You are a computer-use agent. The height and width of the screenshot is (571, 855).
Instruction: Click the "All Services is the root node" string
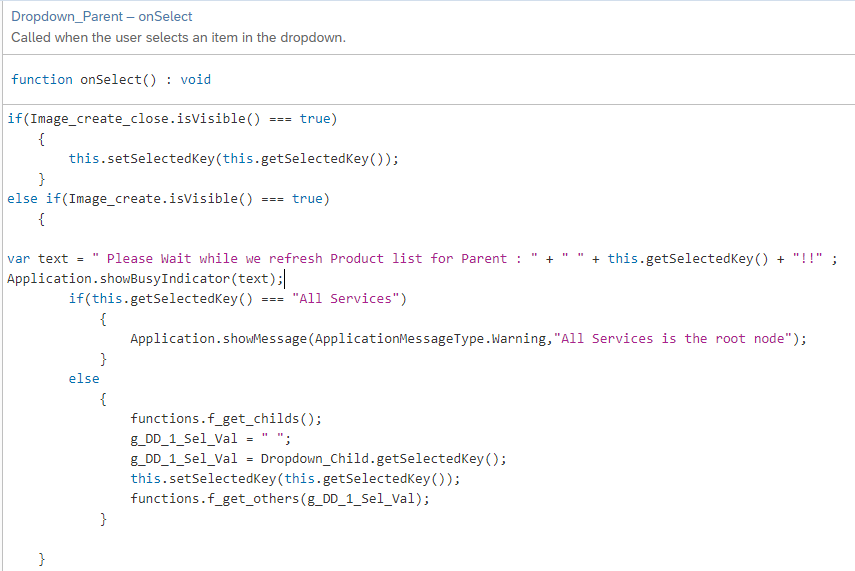tap(672, 339)
